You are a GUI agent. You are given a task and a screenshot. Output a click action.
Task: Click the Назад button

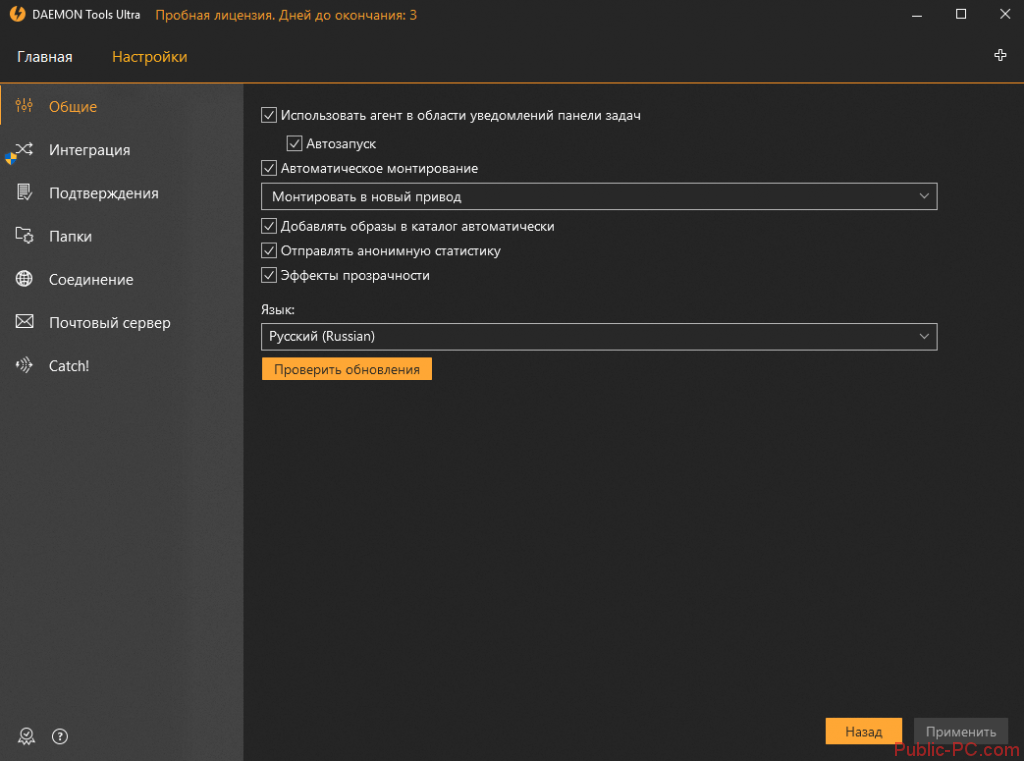[863, 732]
